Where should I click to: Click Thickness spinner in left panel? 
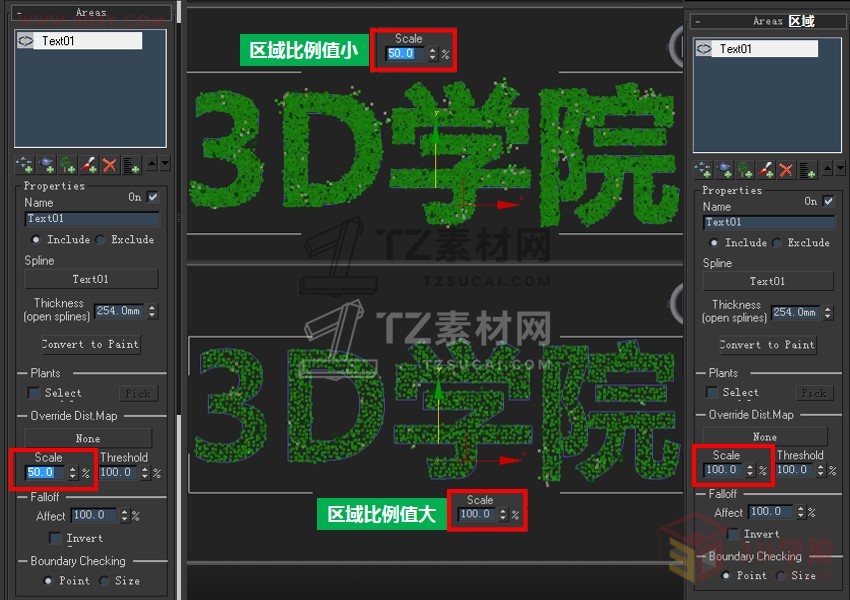click(152, 311)
